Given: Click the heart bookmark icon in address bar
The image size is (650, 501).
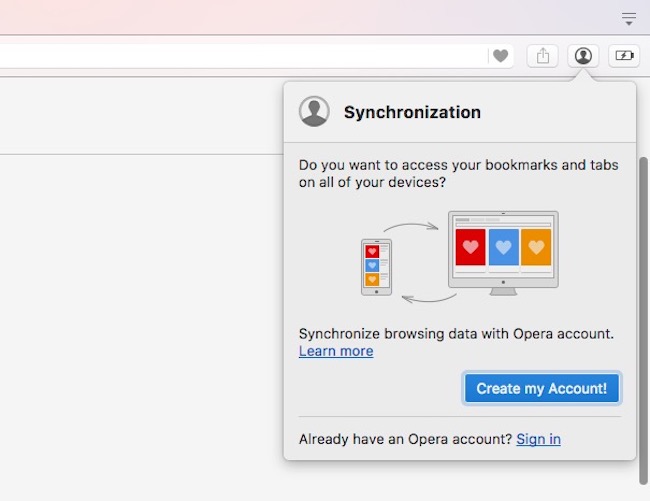Looking at the screenshot, I should 501,56.
